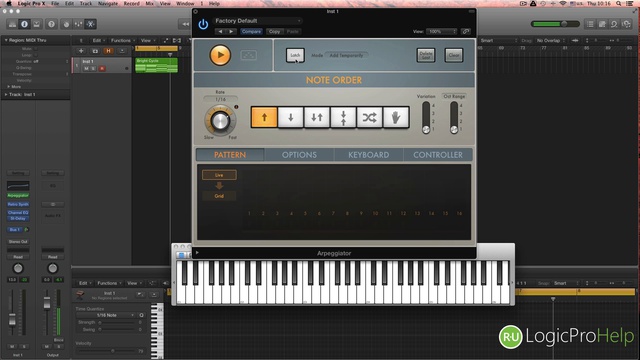Image resolution: width=640 pixels, height=360 pixels.
Task: Open the View 100% size dropdown
Action: pos(441,31)
